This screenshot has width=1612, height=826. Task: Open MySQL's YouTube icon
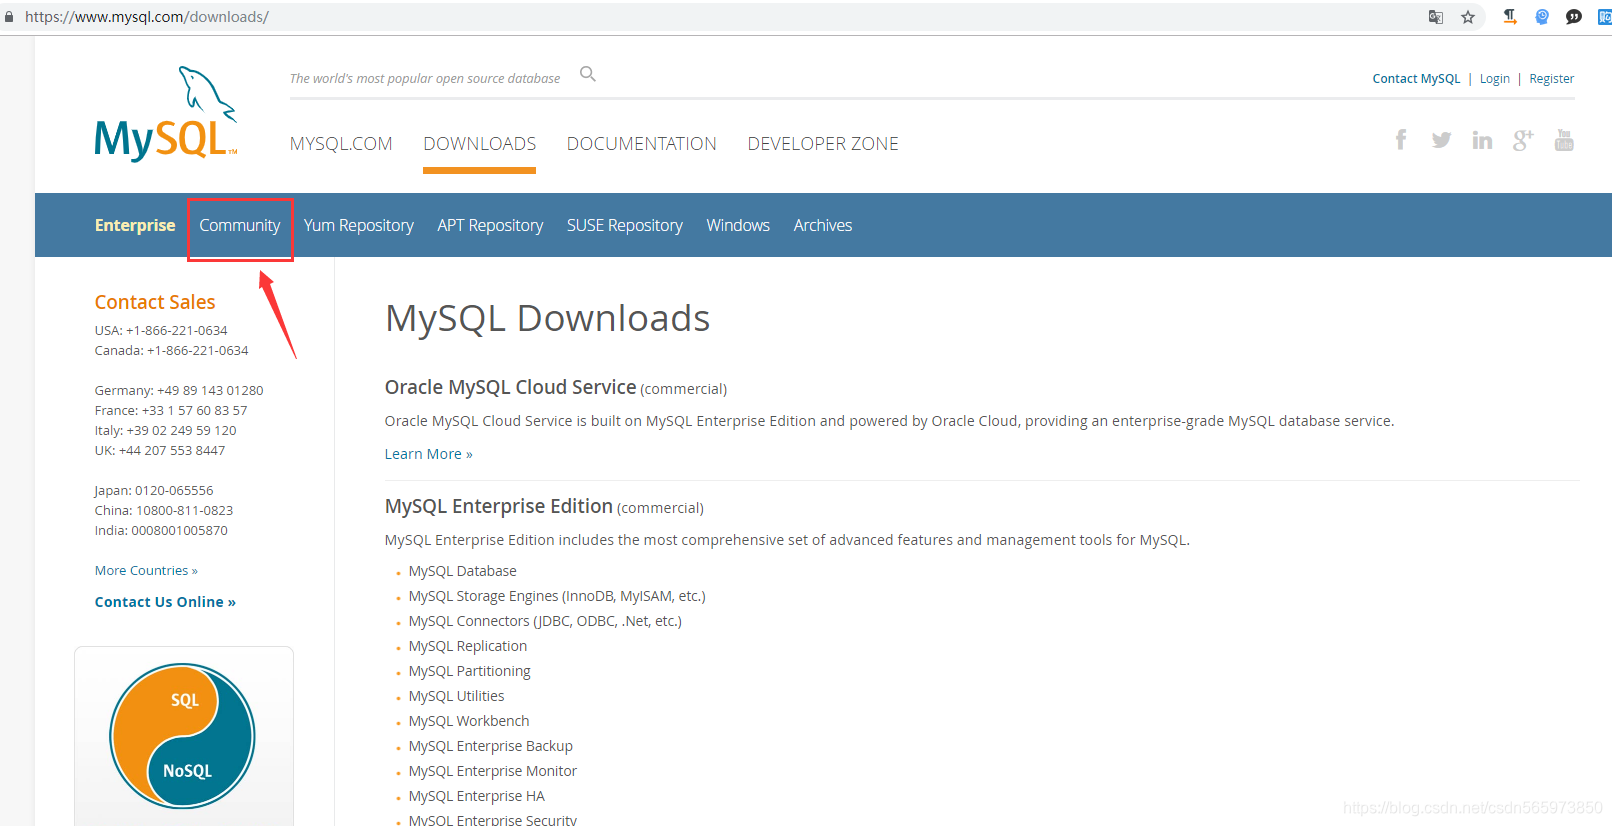pyautogui.click(x=1564, y=140)
